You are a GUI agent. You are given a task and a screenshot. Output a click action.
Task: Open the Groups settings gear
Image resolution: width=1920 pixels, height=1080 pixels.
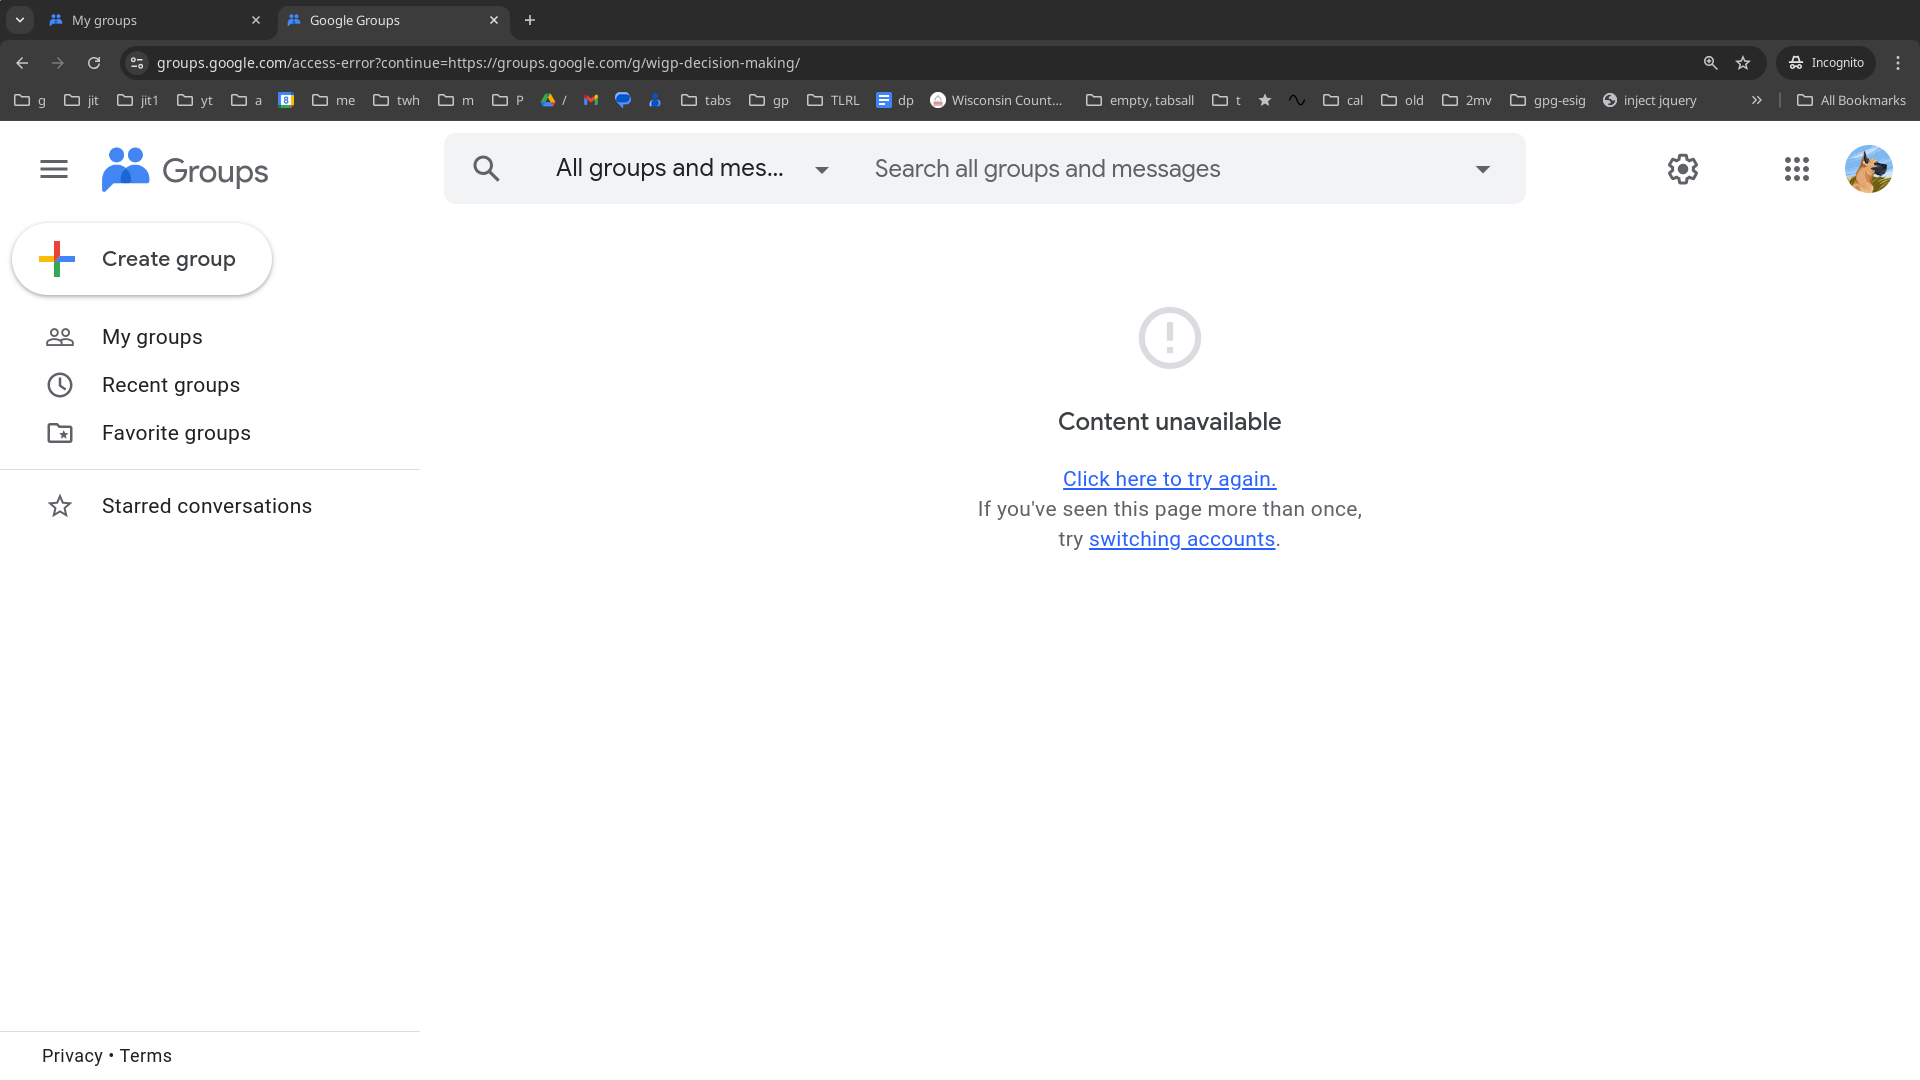pos(1683,169)
